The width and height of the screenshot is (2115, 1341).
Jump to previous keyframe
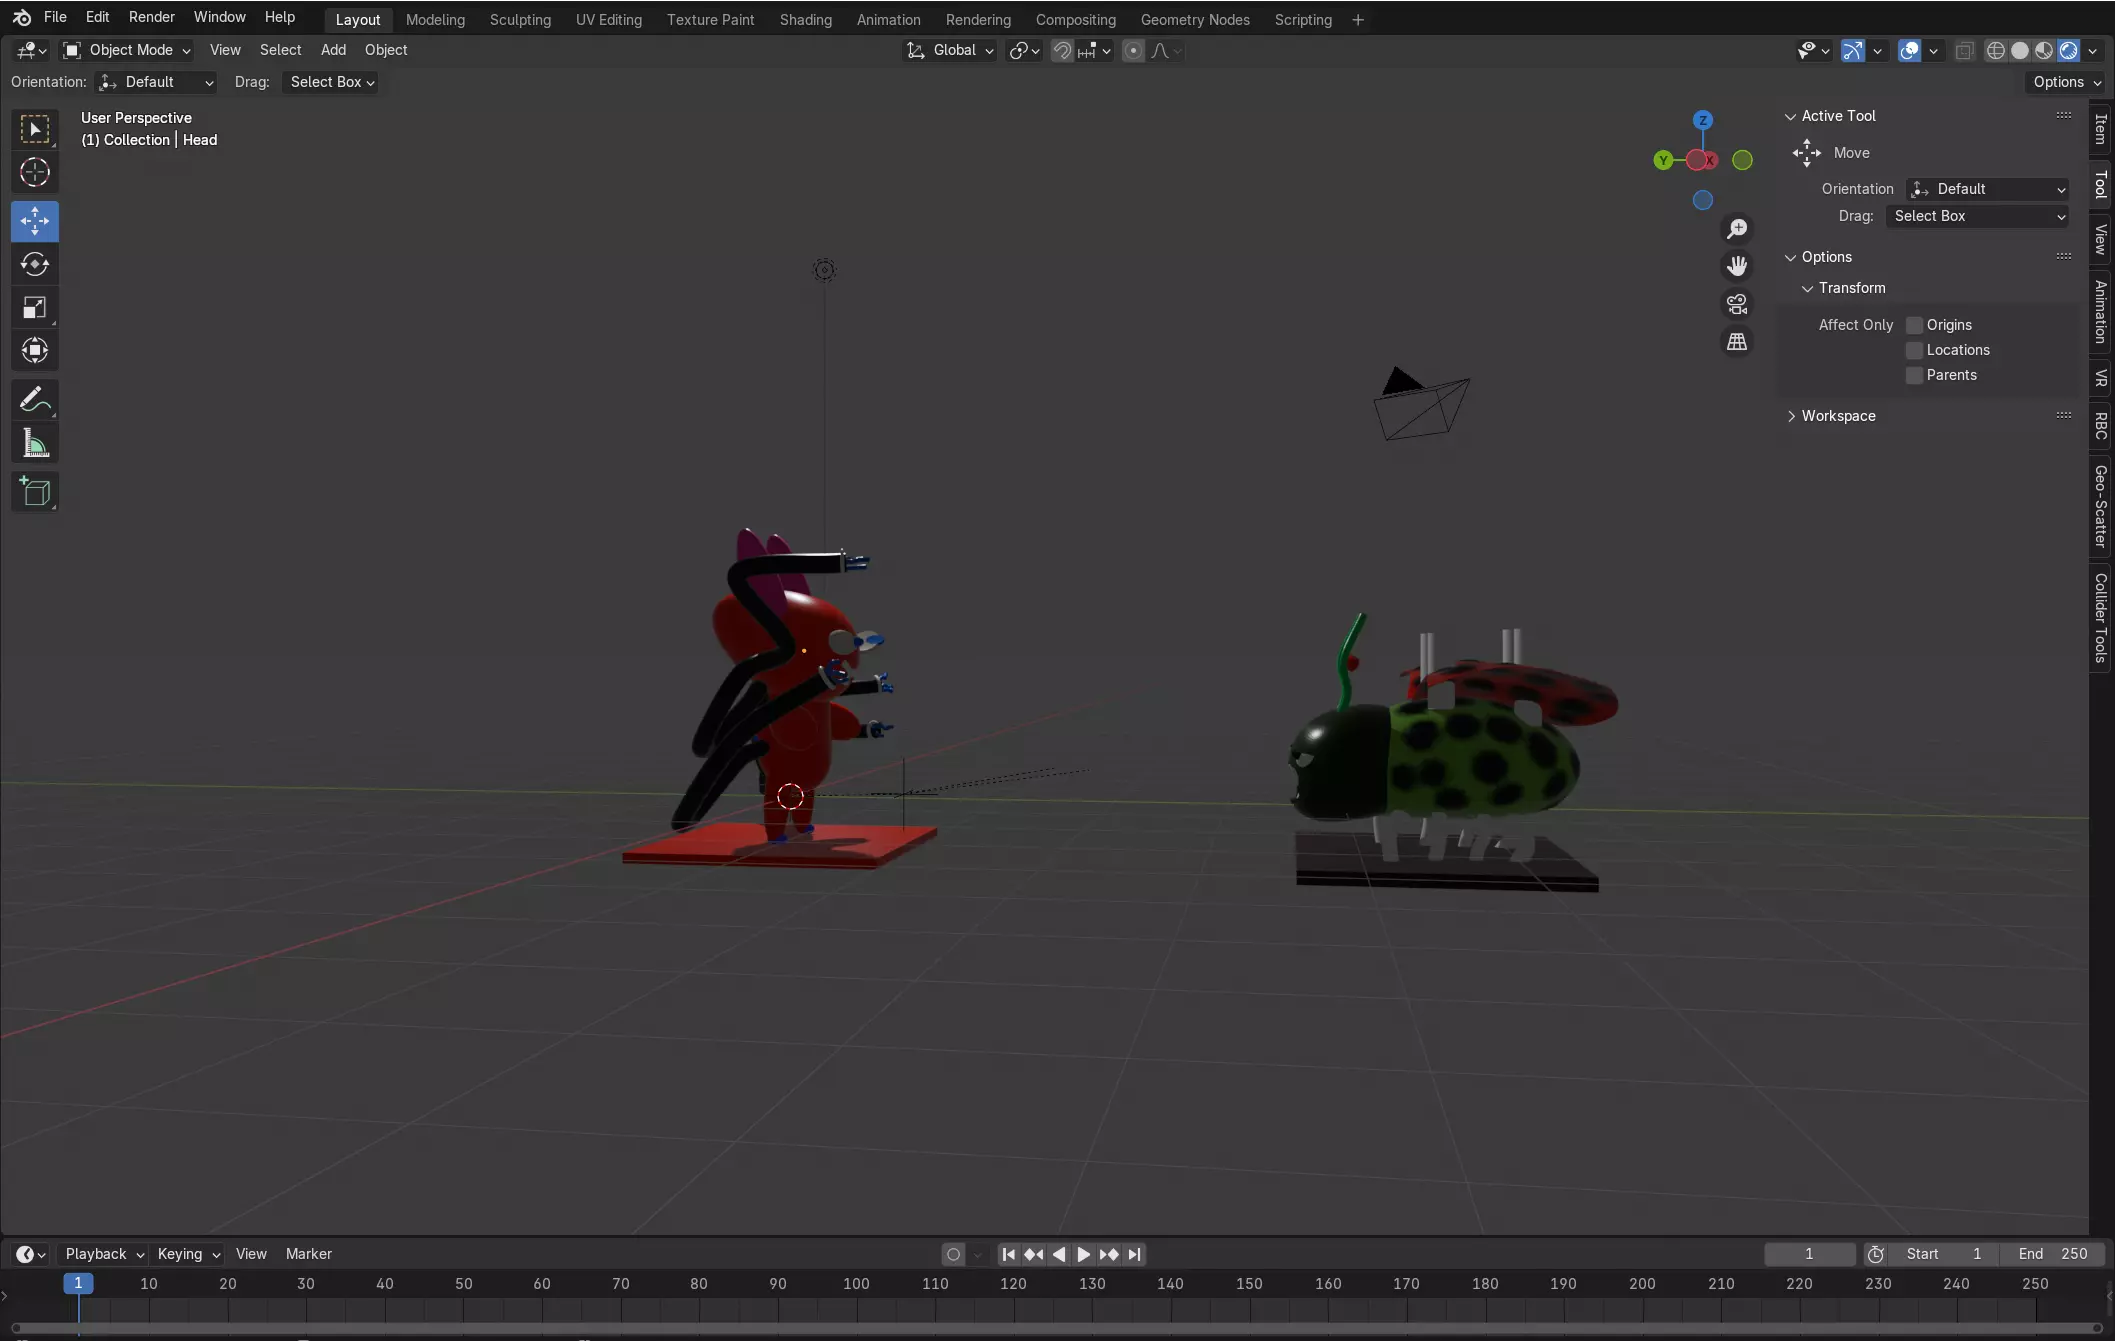point(1034,1254)
